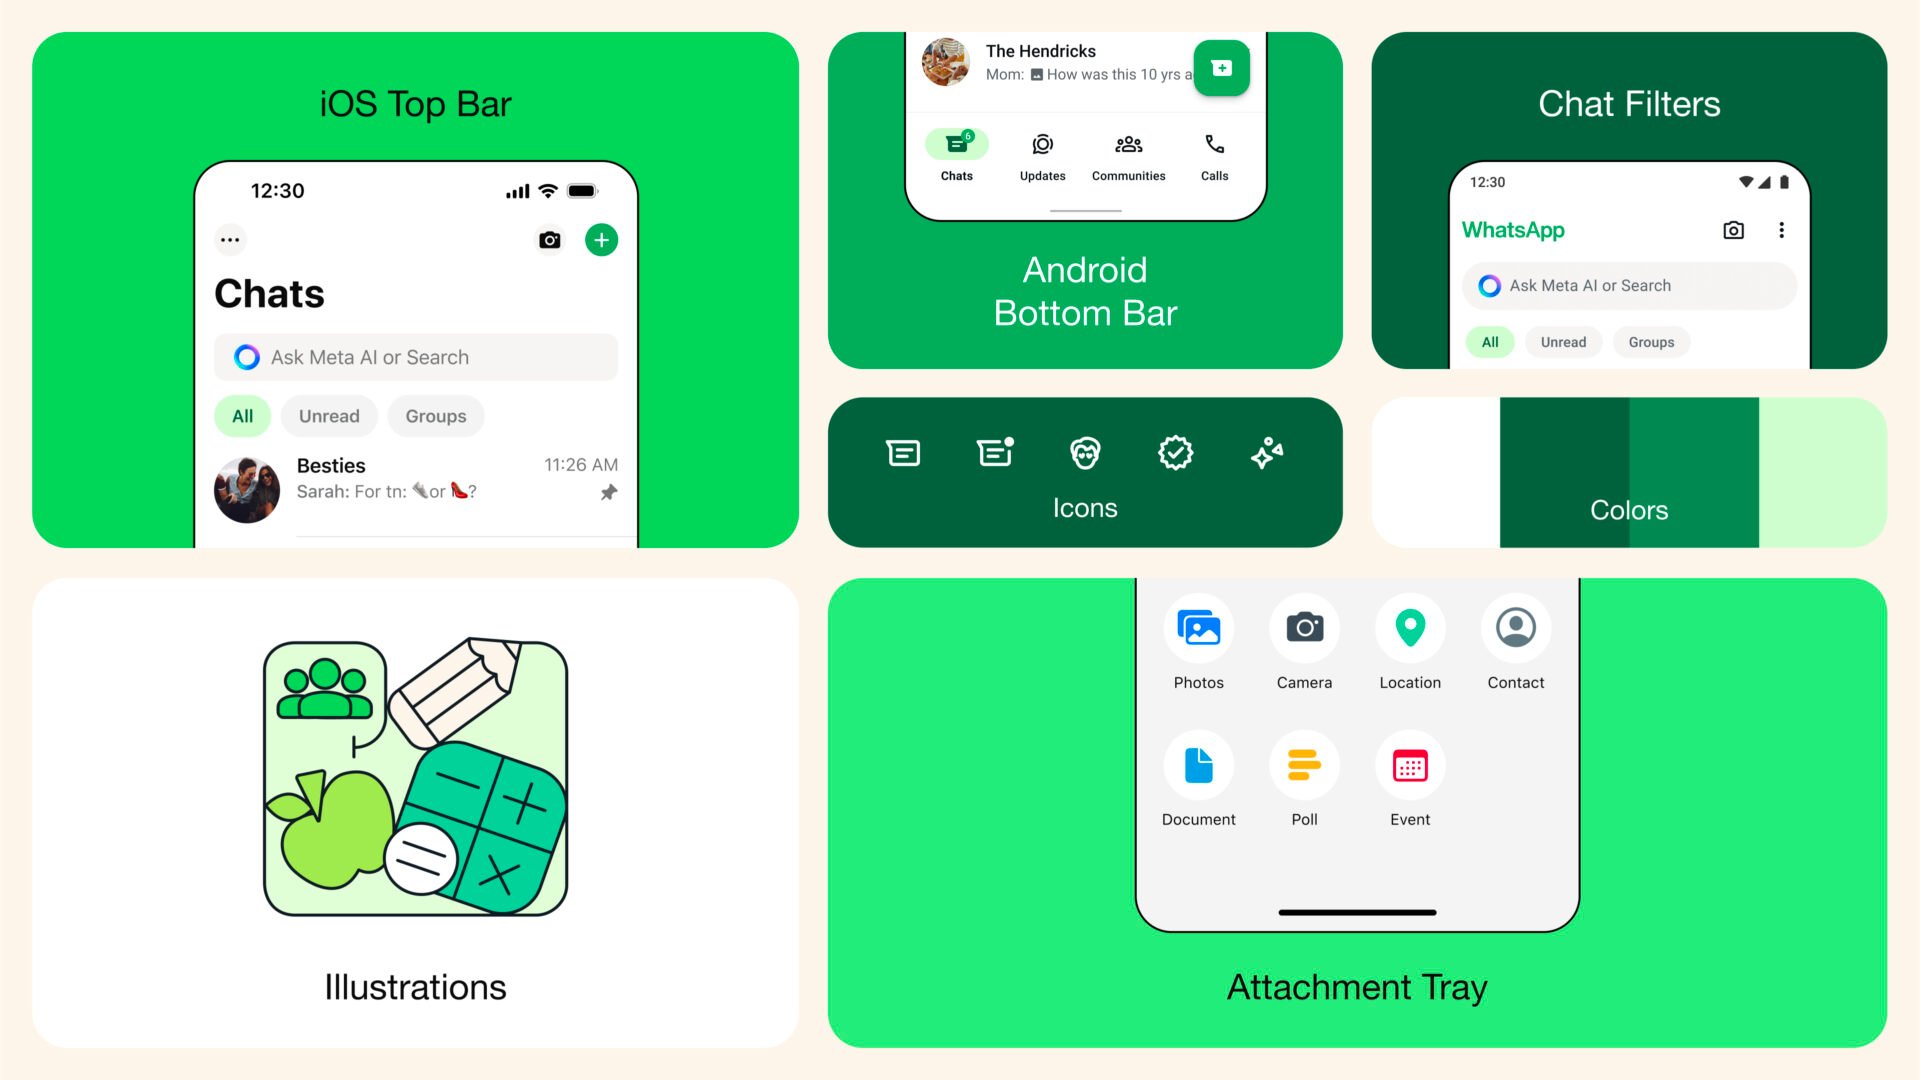Click the compose new chat icon
Image resolution: width=1920 pixels, height=1080 pixels.
pyautogui.click(x=599, y=240)
